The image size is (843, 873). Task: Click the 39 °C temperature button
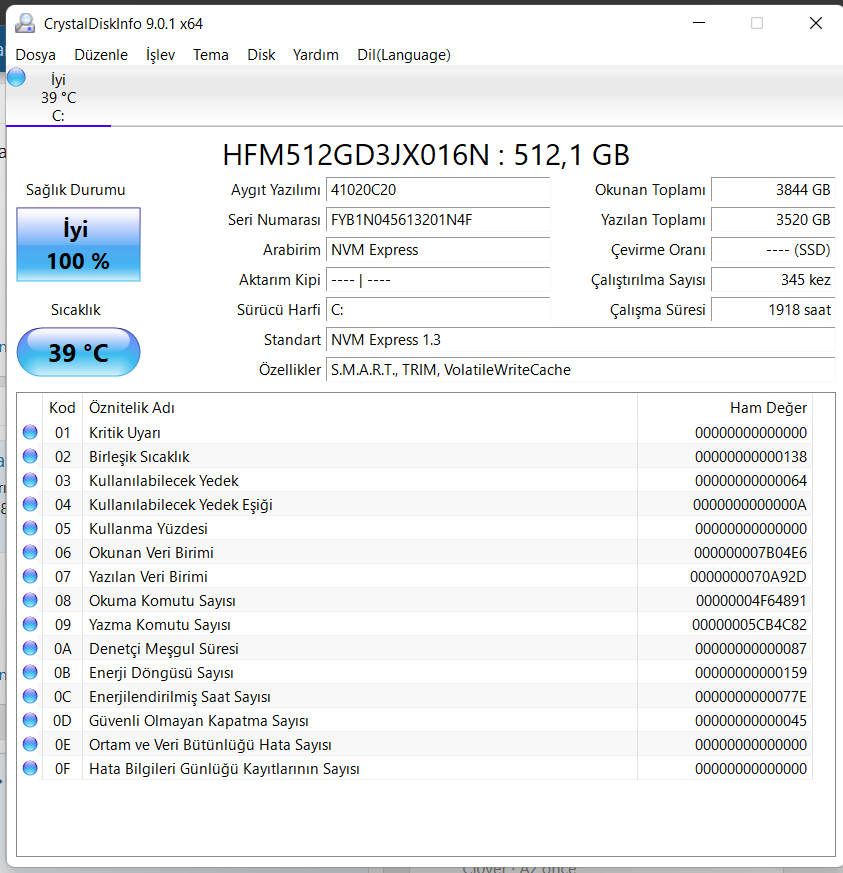(x=79, y=352)
